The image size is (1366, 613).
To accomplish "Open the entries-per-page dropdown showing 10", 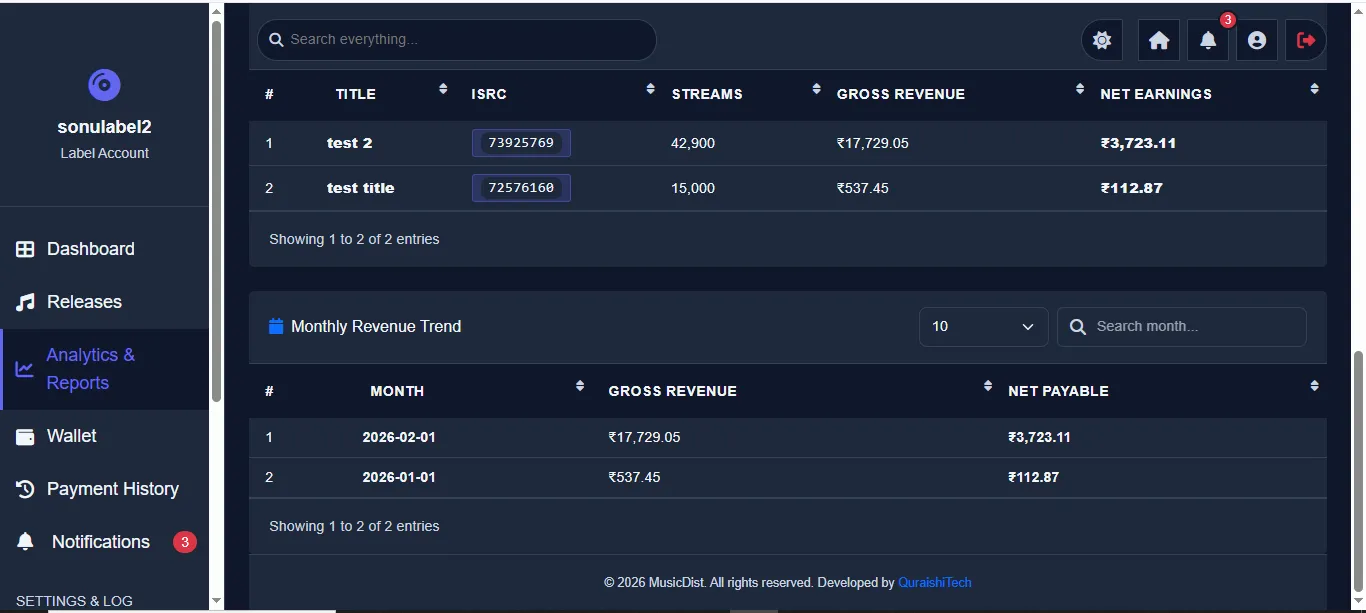I will pyautogui.click(x=983, y=327).
